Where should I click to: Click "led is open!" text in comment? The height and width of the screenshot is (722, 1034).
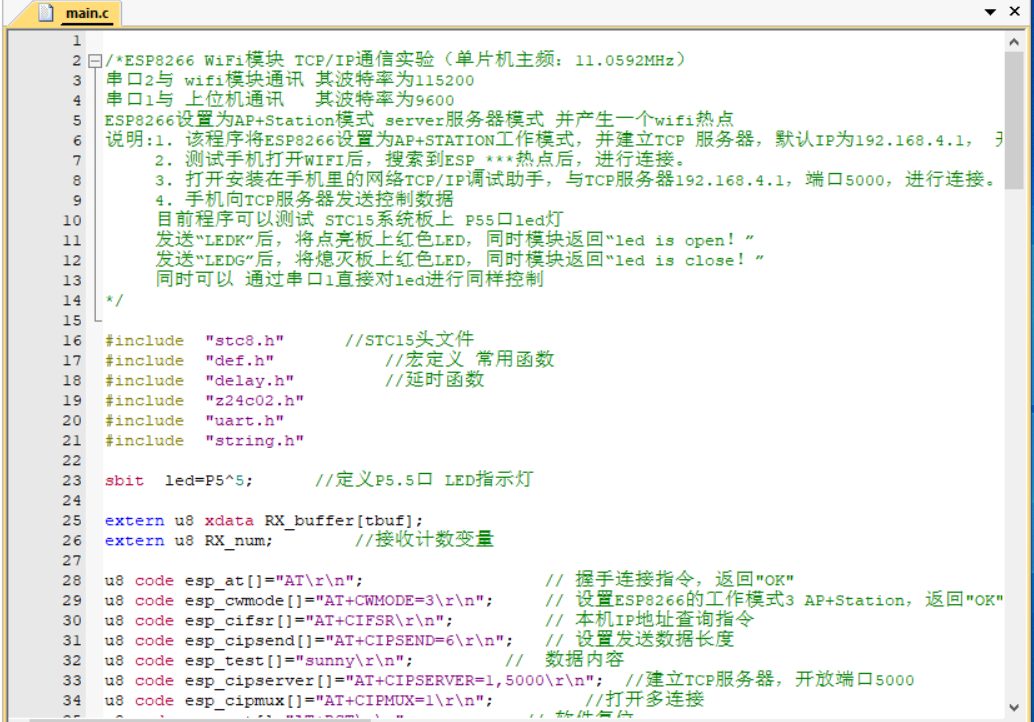click(x=680, y=240)
